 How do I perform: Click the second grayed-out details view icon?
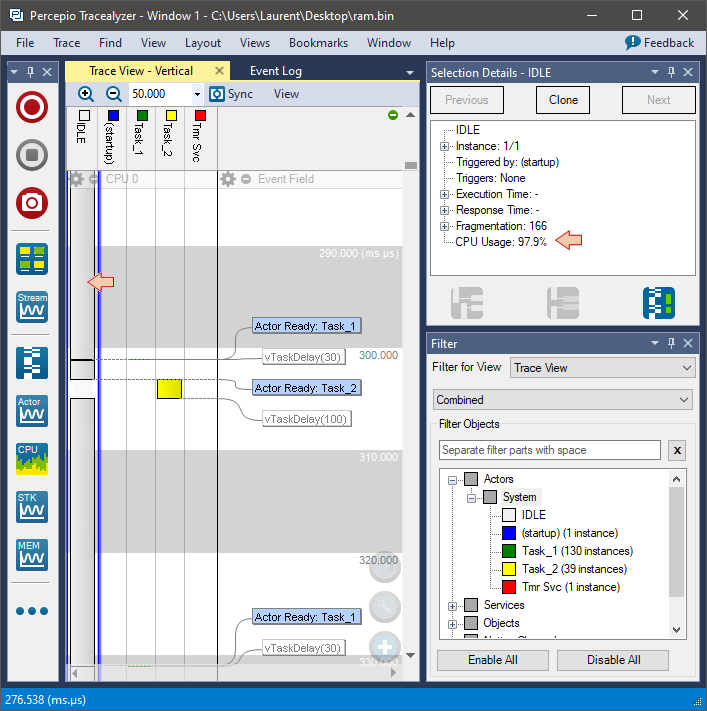click(x=563, y=303)
